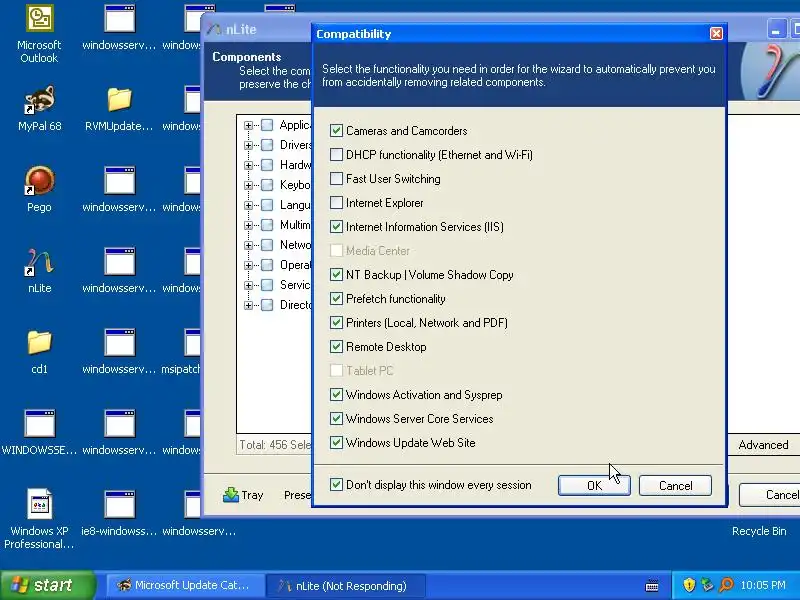Image resolution: width=800 pixels, height=600 pixels.
Task: Select windowsserv... icon beside cd1 folder
Action: pyautogui.click(x=119, y=351)
